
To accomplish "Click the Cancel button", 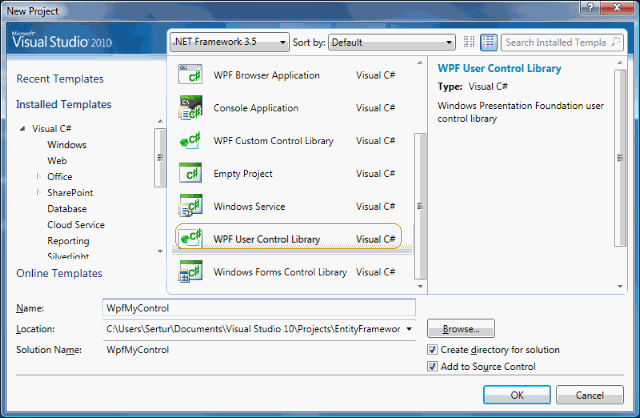I will 589,395.
